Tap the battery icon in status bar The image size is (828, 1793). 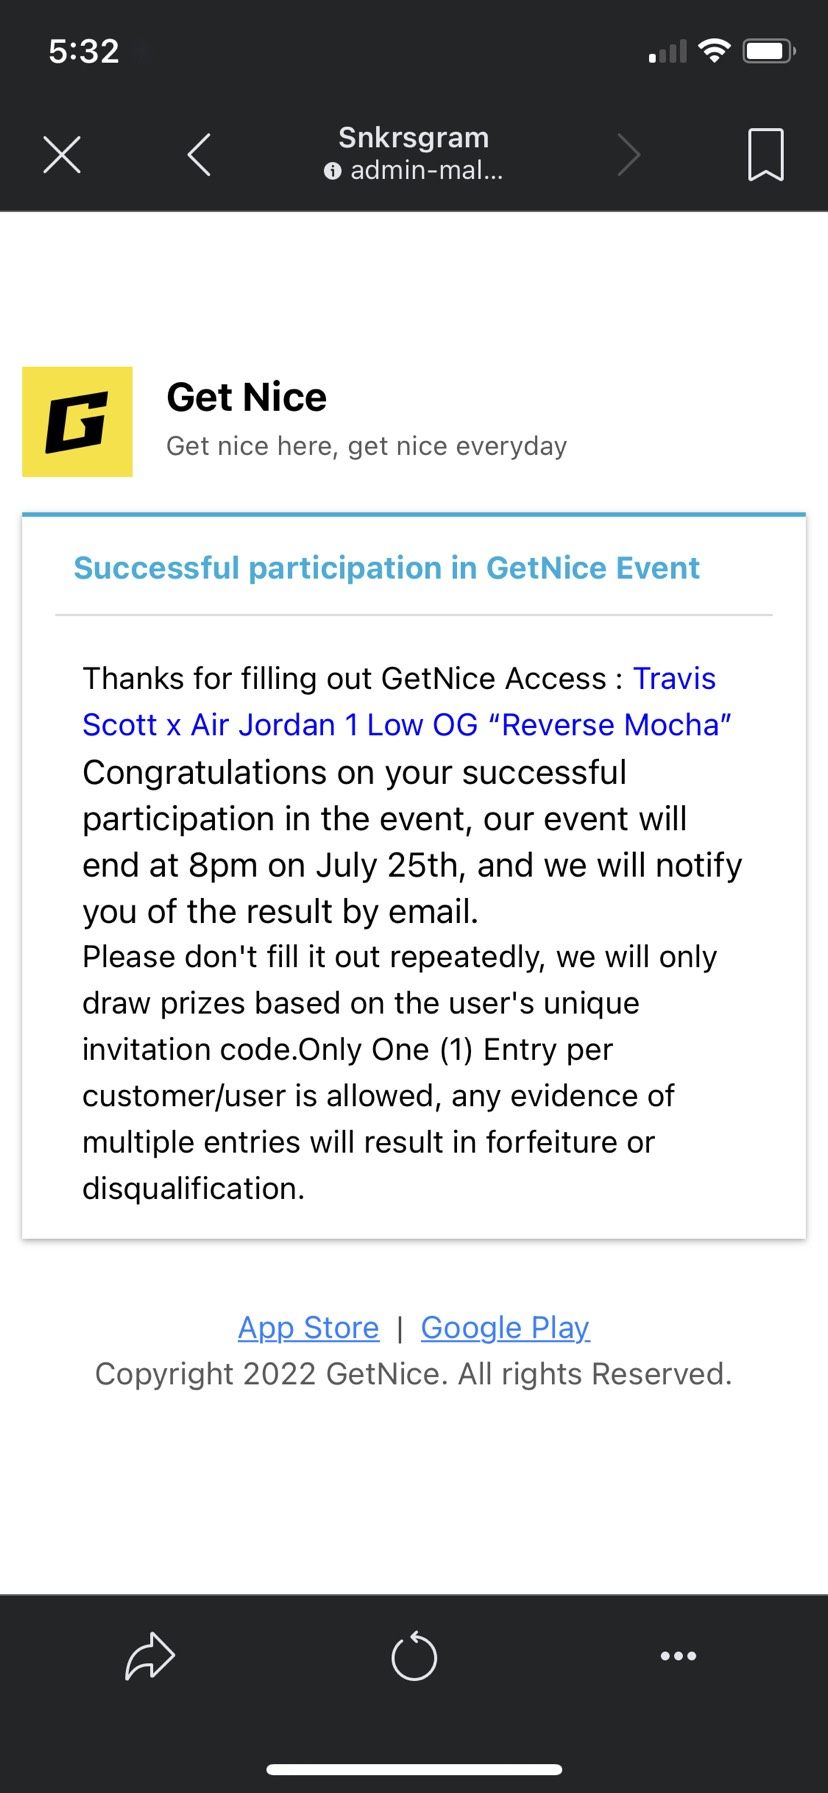click(x=768, y=51)
